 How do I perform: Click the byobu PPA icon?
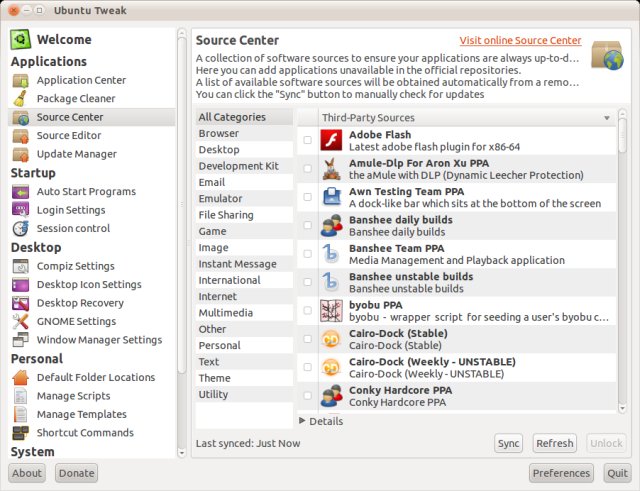[331, 311]
